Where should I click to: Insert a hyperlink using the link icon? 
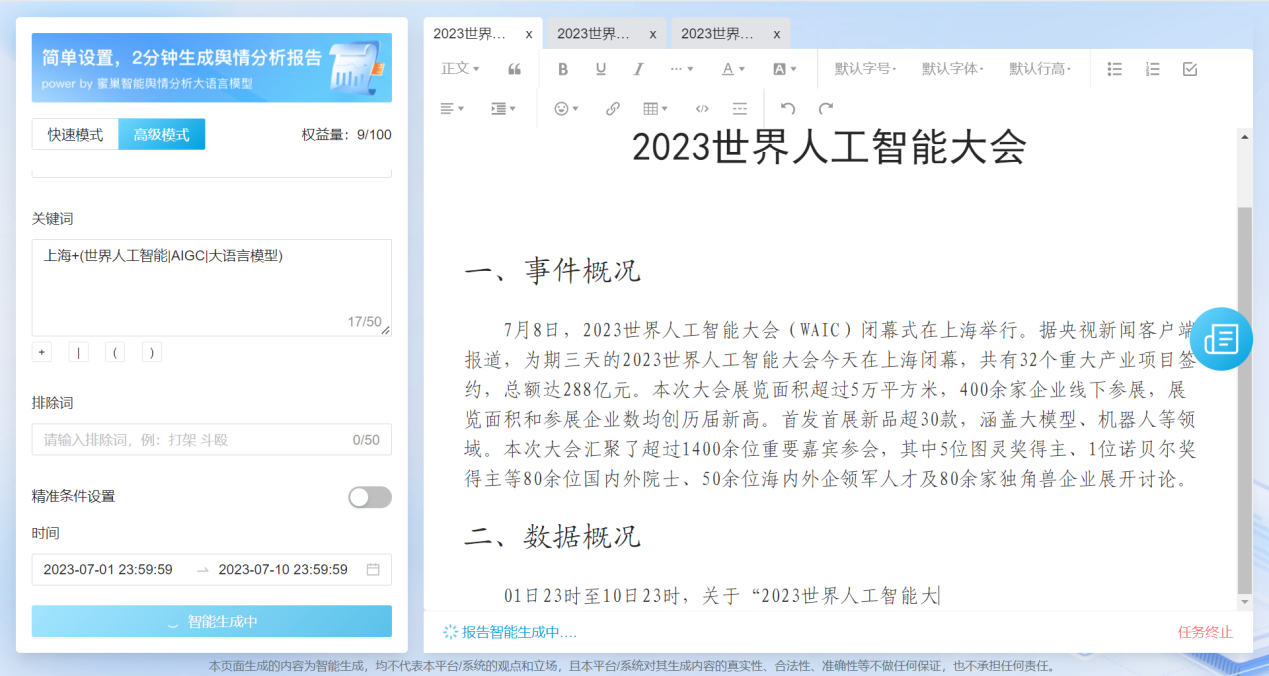click(x=612, y=107)
